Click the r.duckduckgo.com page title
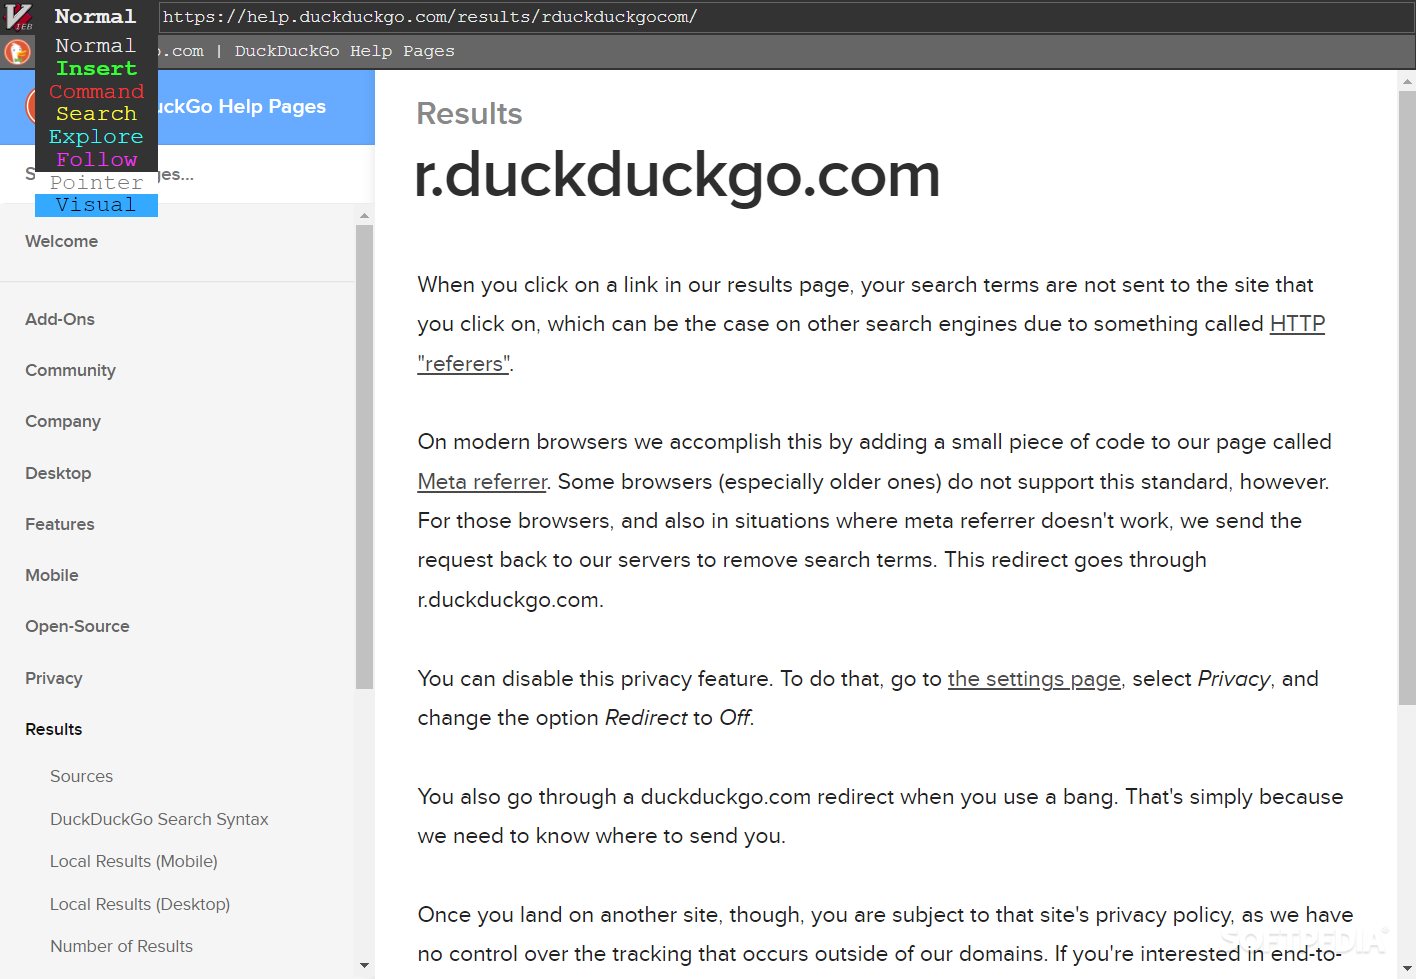Screen dimensions: 1416x979 click(x=677, y=176)
